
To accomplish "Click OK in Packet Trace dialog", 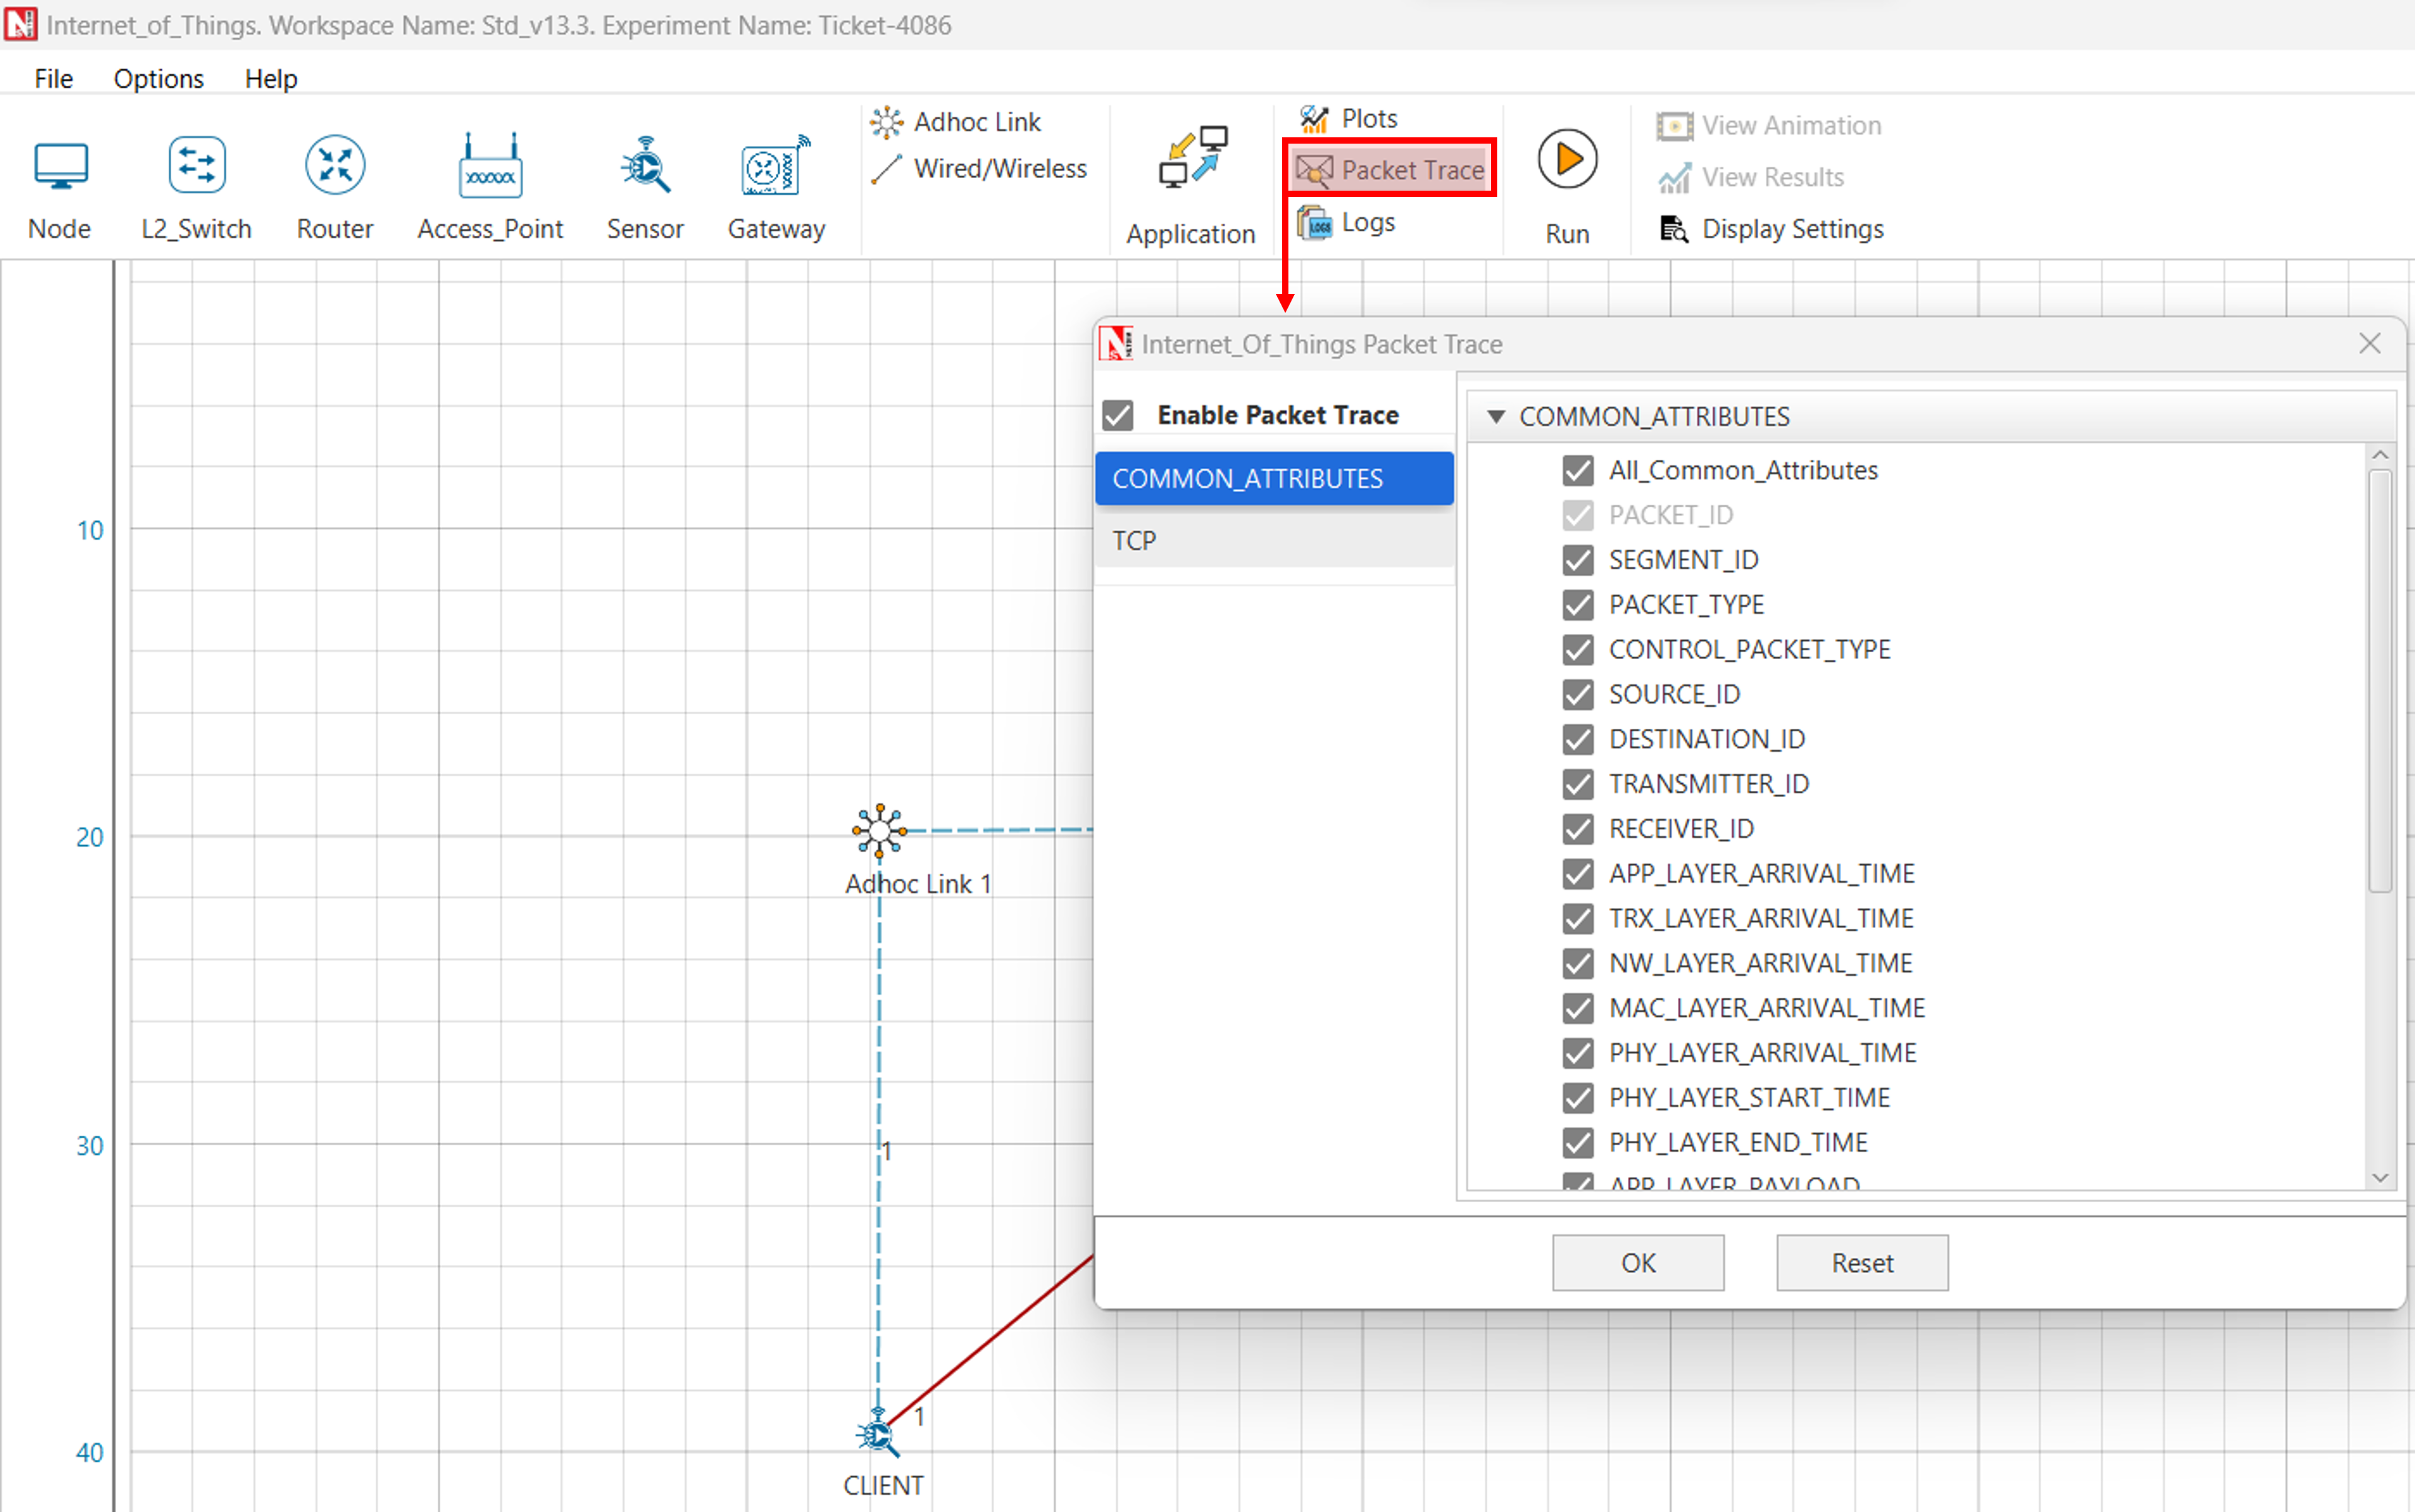I will pyautogui.click(x=1637, y=1263).
